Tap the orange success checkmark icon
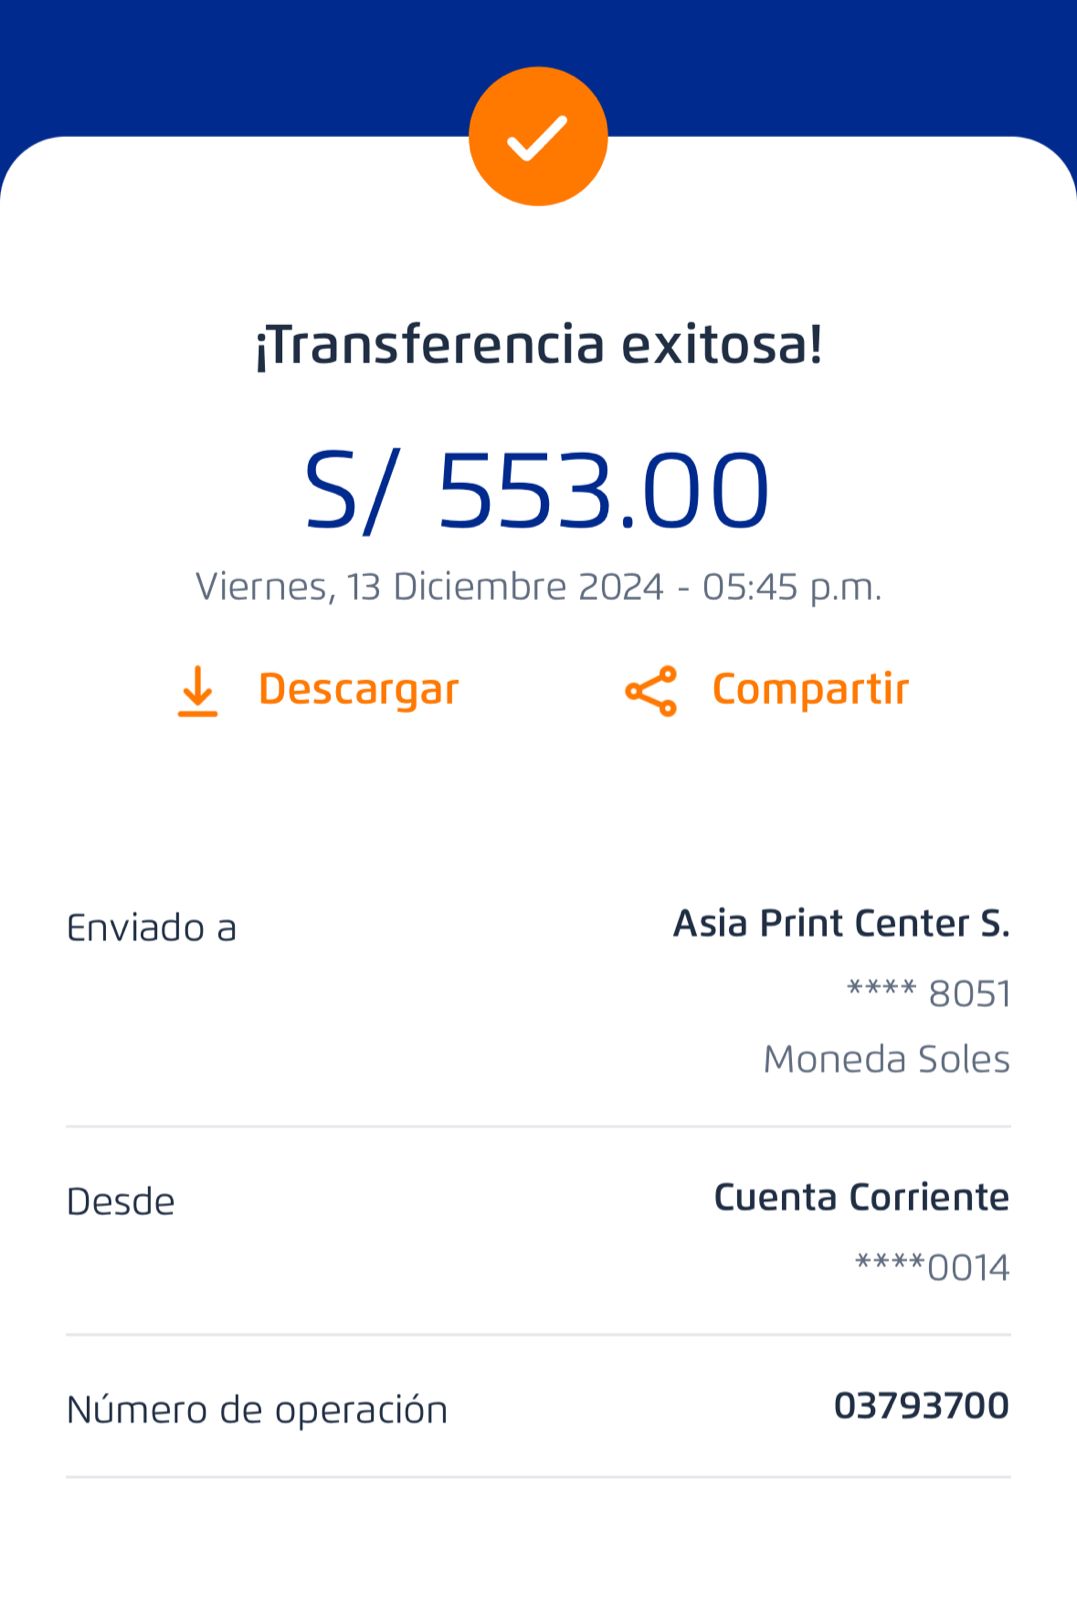This screenshot has height=1600, width=1077. pos(538,137)
